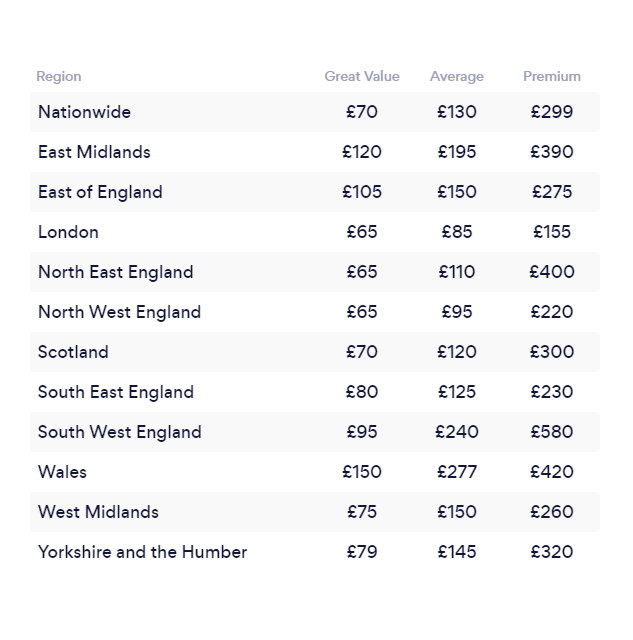633x640 pixels.
Task: Click Yorkshire and the Humber region name
Action: click(142, 552)
